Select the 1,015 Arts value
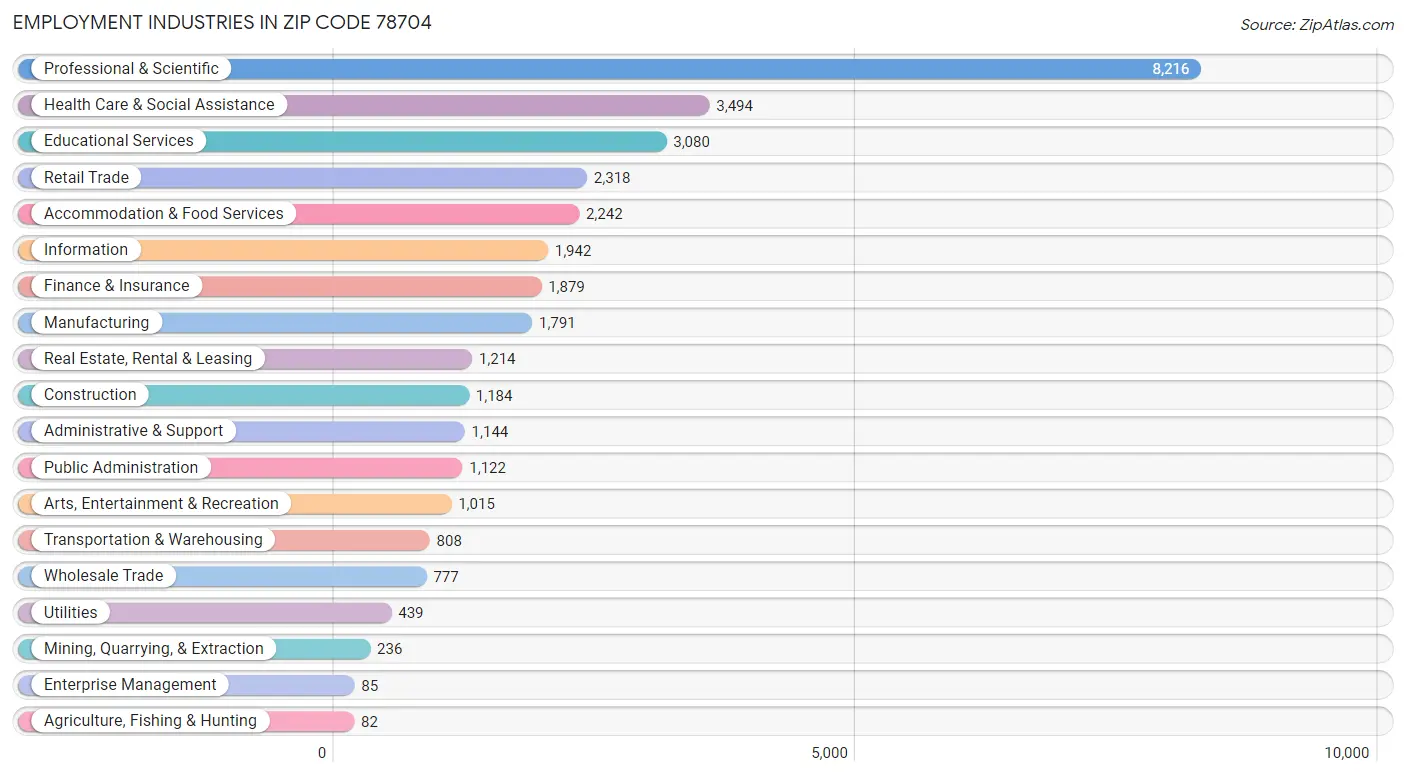 click(x=477, y=504)
